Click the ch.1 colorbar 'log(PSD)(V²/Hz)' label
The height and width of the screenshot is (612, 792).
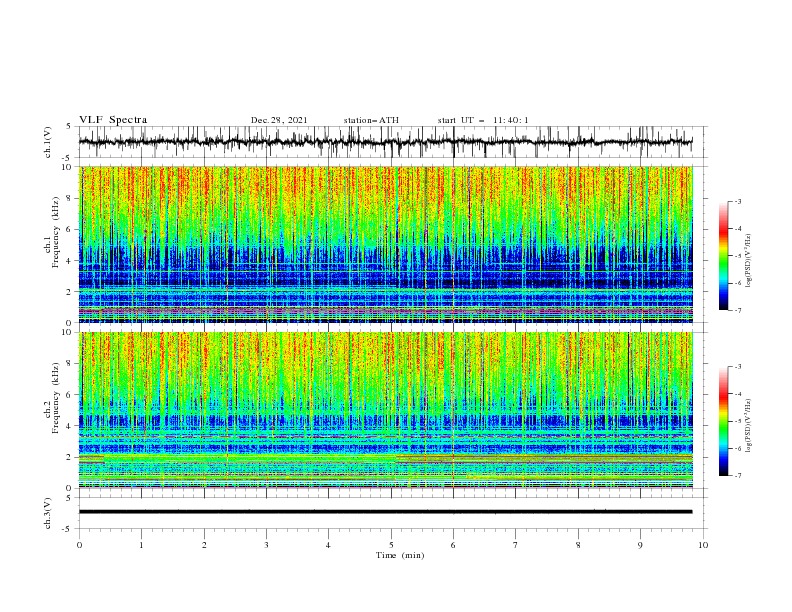click(748, 261)
